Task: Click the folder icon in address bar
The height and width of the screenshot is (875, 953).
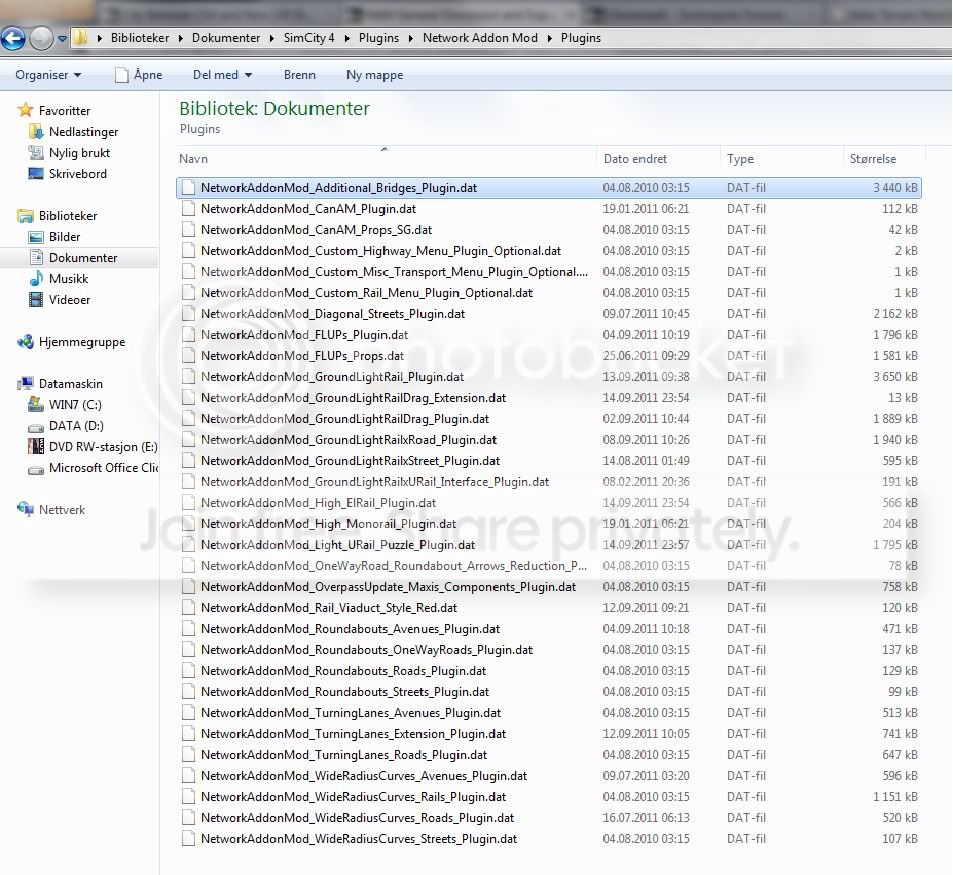Action: coord(81,38)
